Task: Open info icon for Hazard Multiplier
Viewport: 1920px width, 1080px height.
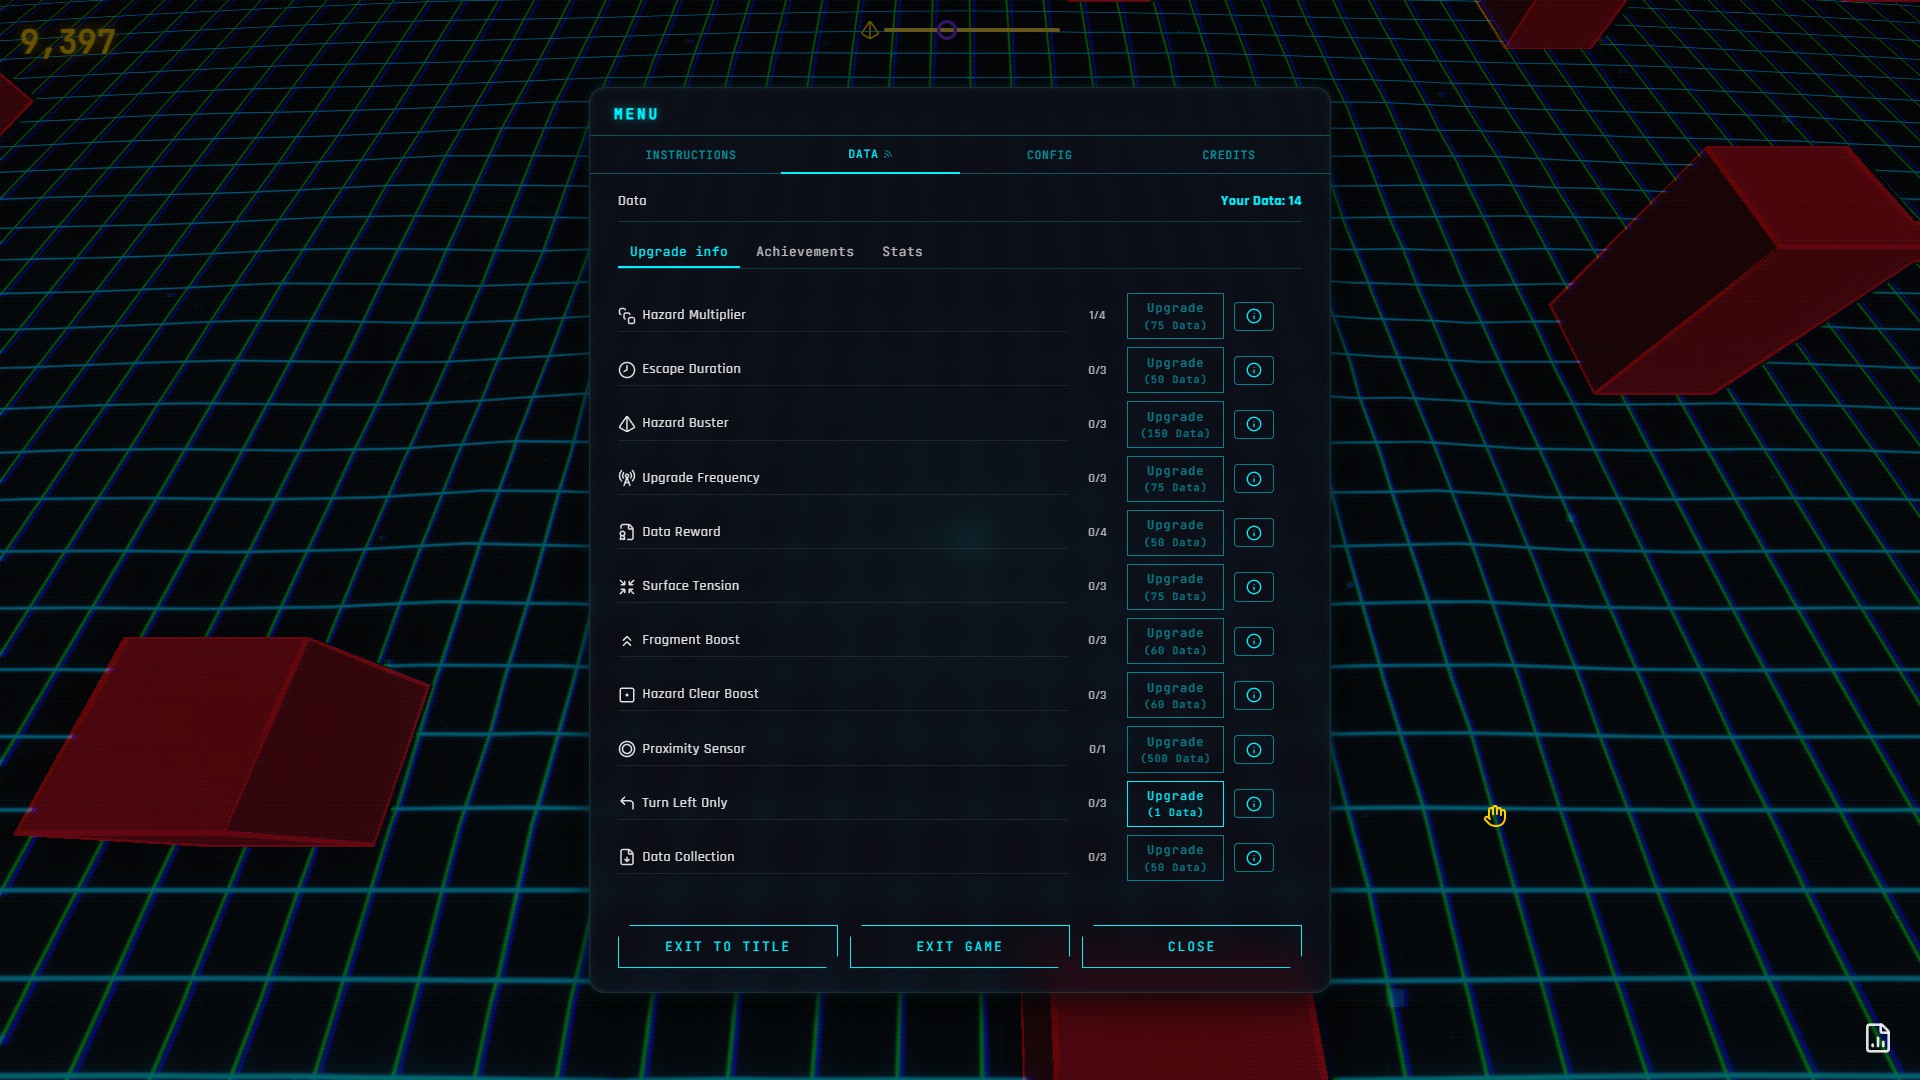Action: tap(1253, 316)
